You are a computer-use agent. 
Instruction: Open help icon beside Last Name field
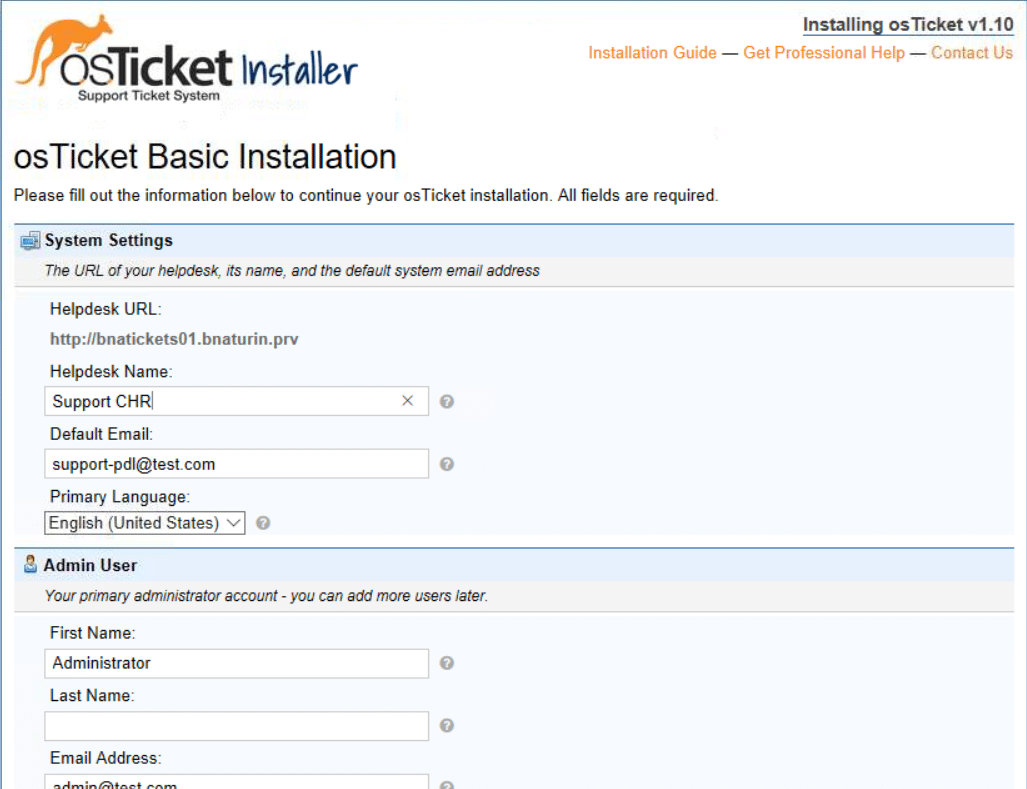coord(447,725)
